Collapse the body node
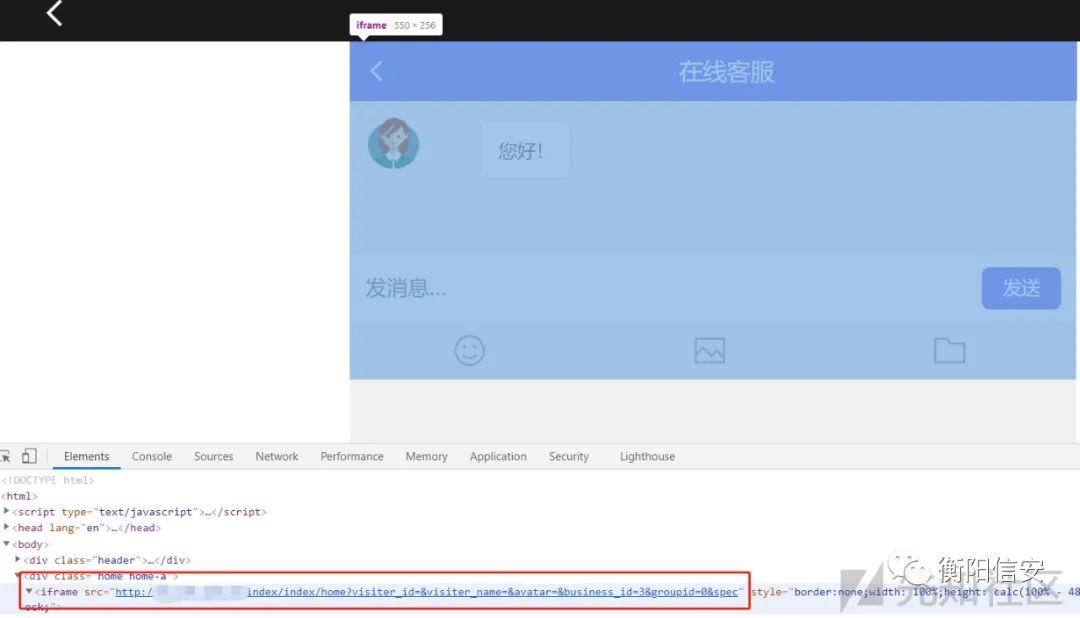1080x618 pixels. click(6, 544)
